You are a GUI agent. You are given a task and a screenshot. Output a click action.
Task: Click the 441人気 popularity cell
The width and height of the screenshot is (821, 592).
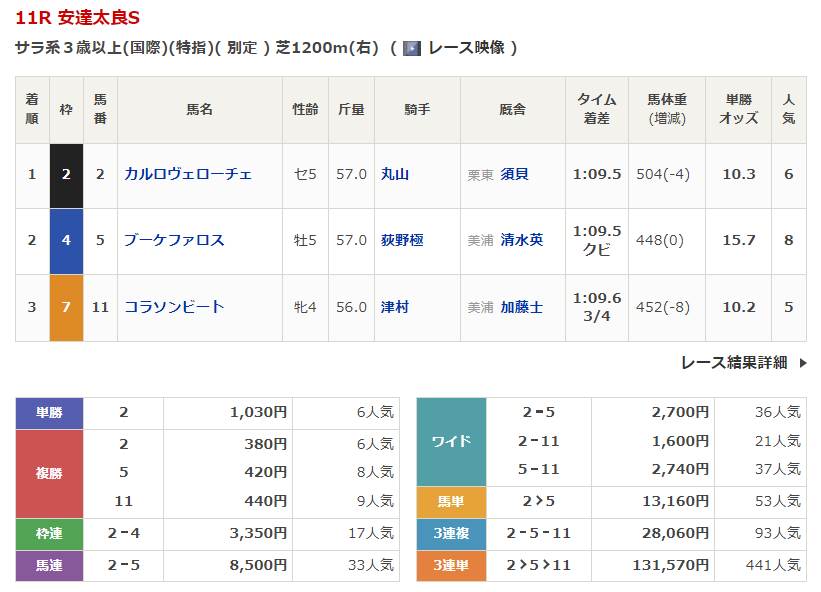[773, 565]
